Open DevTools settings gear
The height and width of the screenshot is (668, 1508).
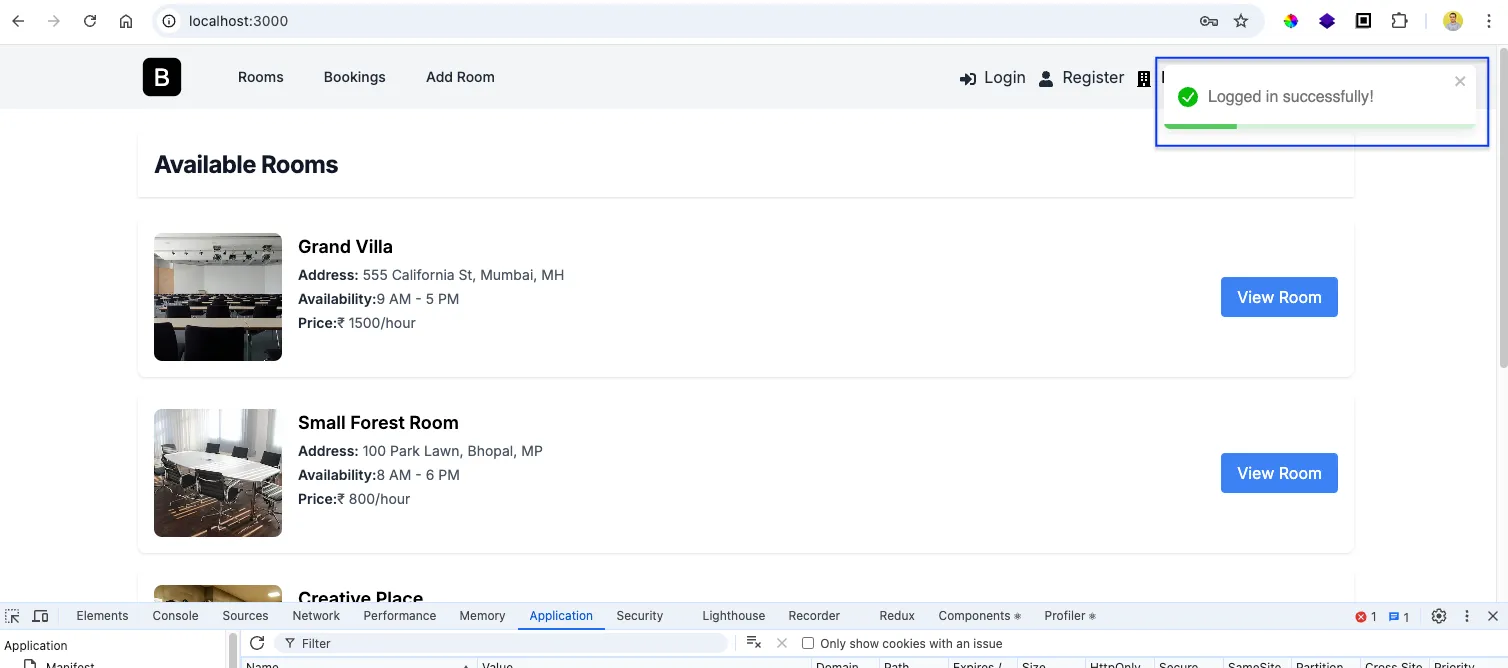pyautogui.click(x=1439, y=616)
